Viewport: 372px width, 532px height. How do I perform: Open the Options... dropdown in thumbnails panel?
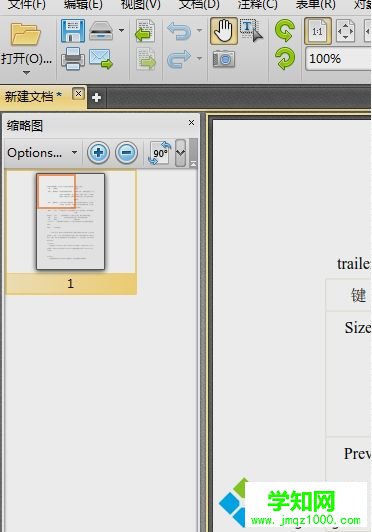coord(42,153)
